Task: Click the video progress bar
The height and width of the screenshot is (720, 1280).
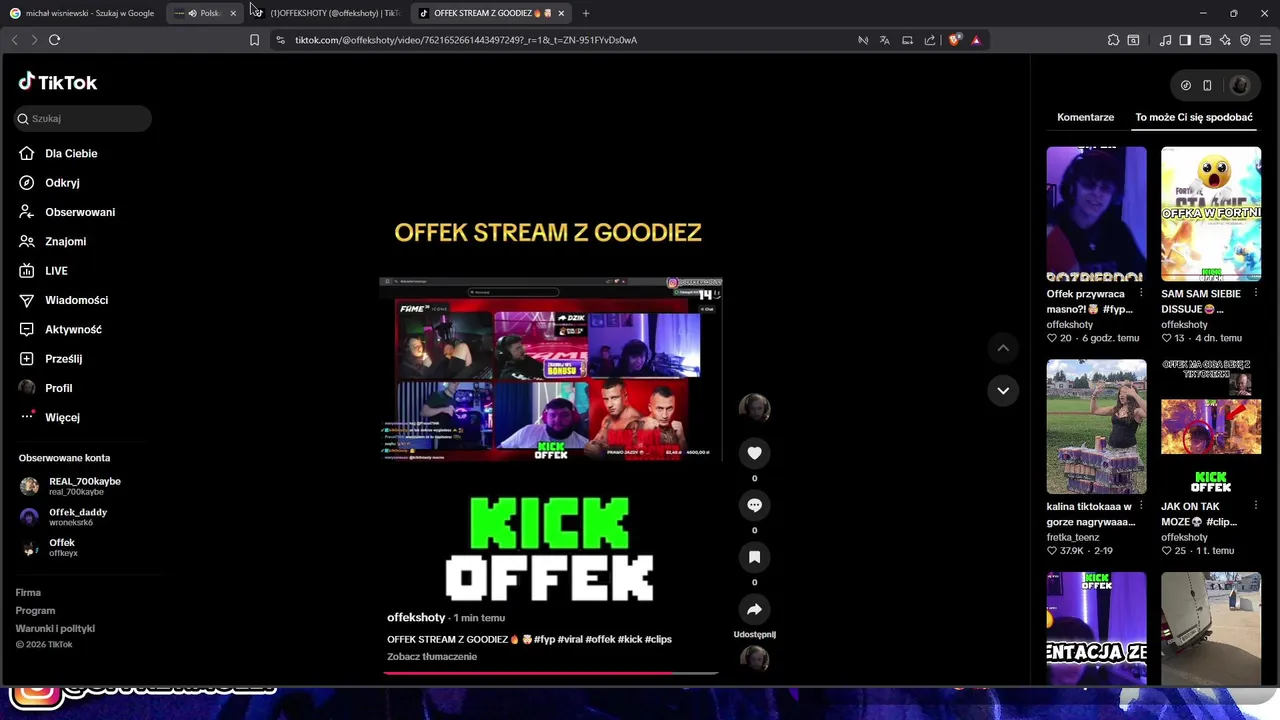Action: pos(550,673)
